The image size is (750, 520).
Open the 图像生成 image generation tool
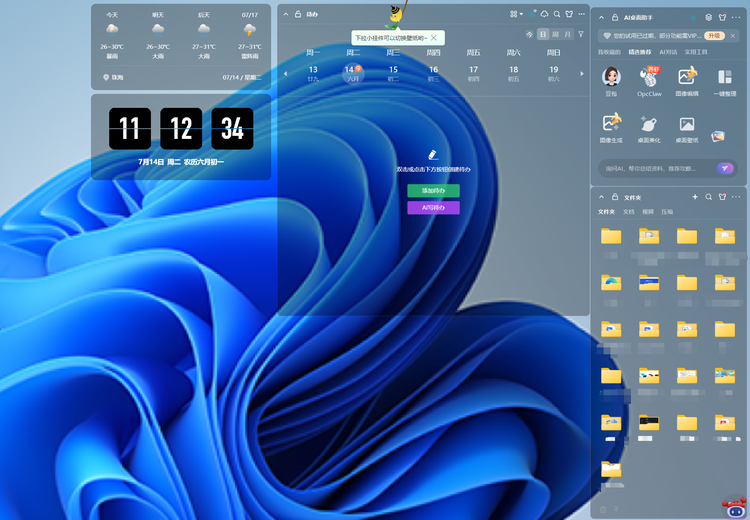tap(611, 123)
